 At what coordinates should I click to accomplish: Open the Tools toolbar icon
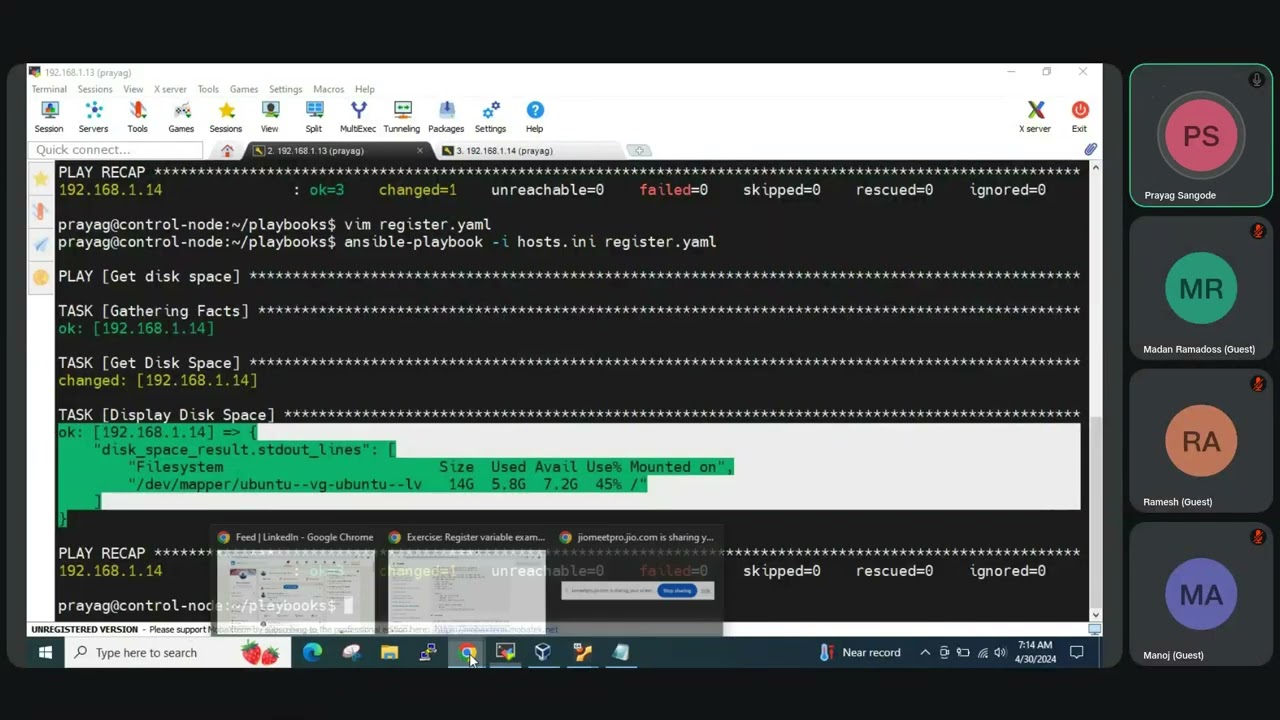coord(137,116)
